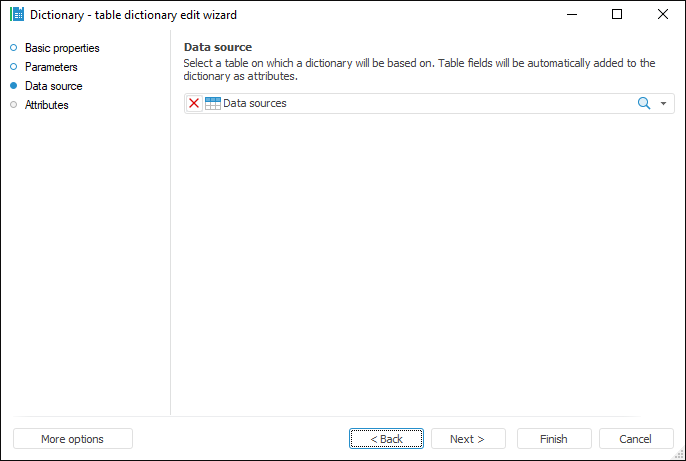
Task: Click the filled bullet next to Data source
Action: coord(13,86)
